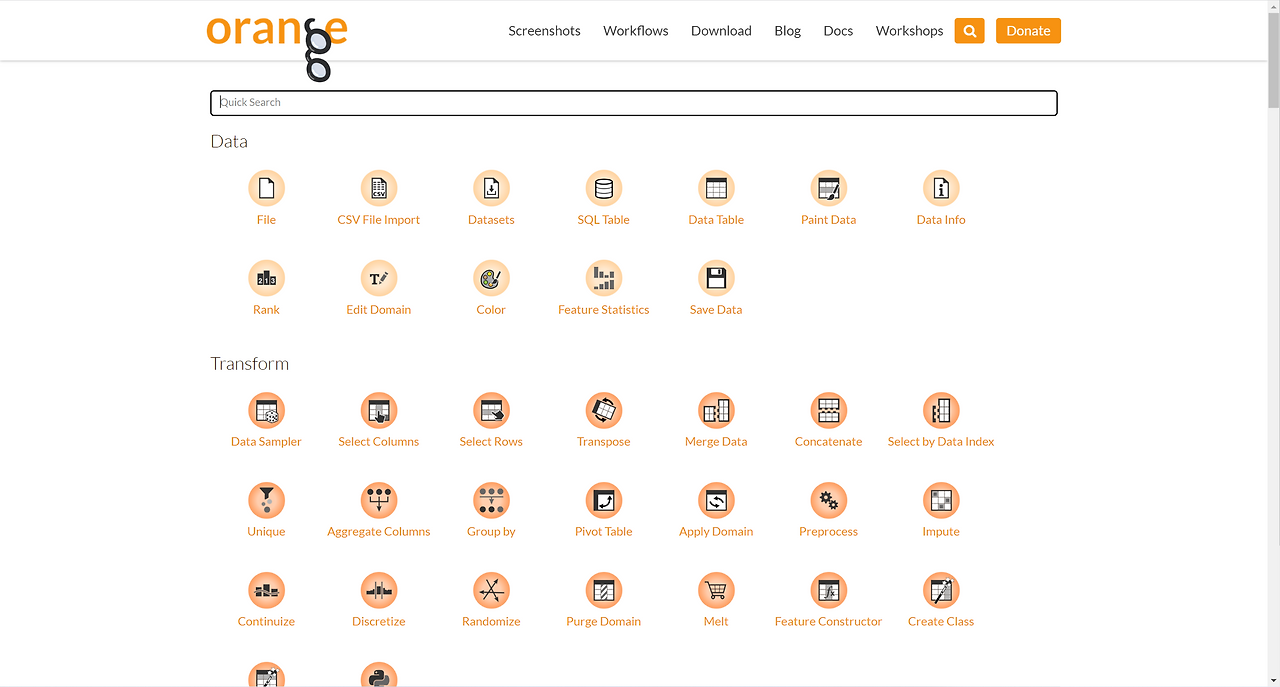Image resolution: width=1280 pixels, height=687 pixels.
Task: Open the Docs navigation item
Action: point(838,31)
